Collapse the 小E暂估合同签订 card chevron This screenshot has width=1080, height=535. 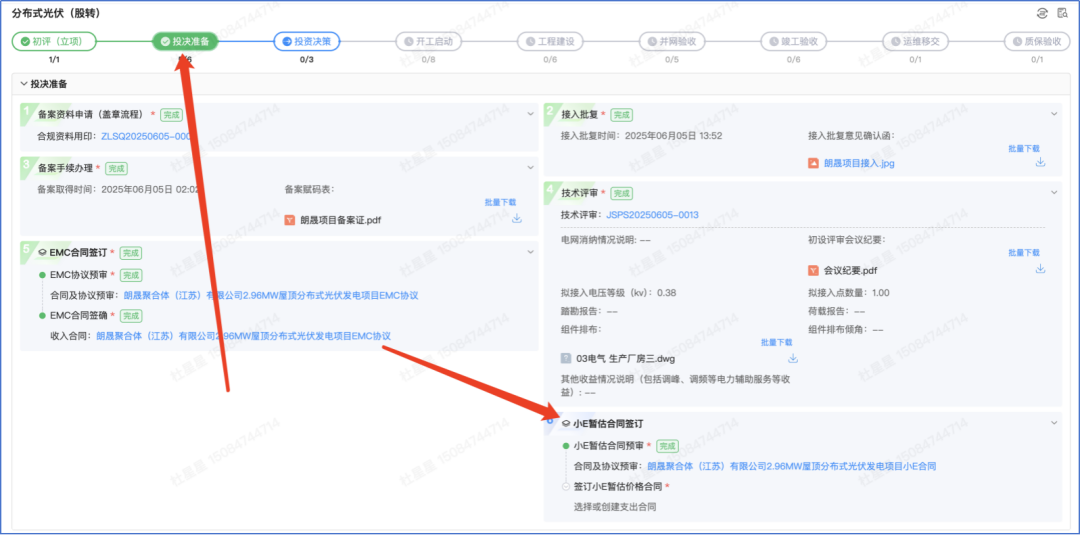[x=1054, y=423]
